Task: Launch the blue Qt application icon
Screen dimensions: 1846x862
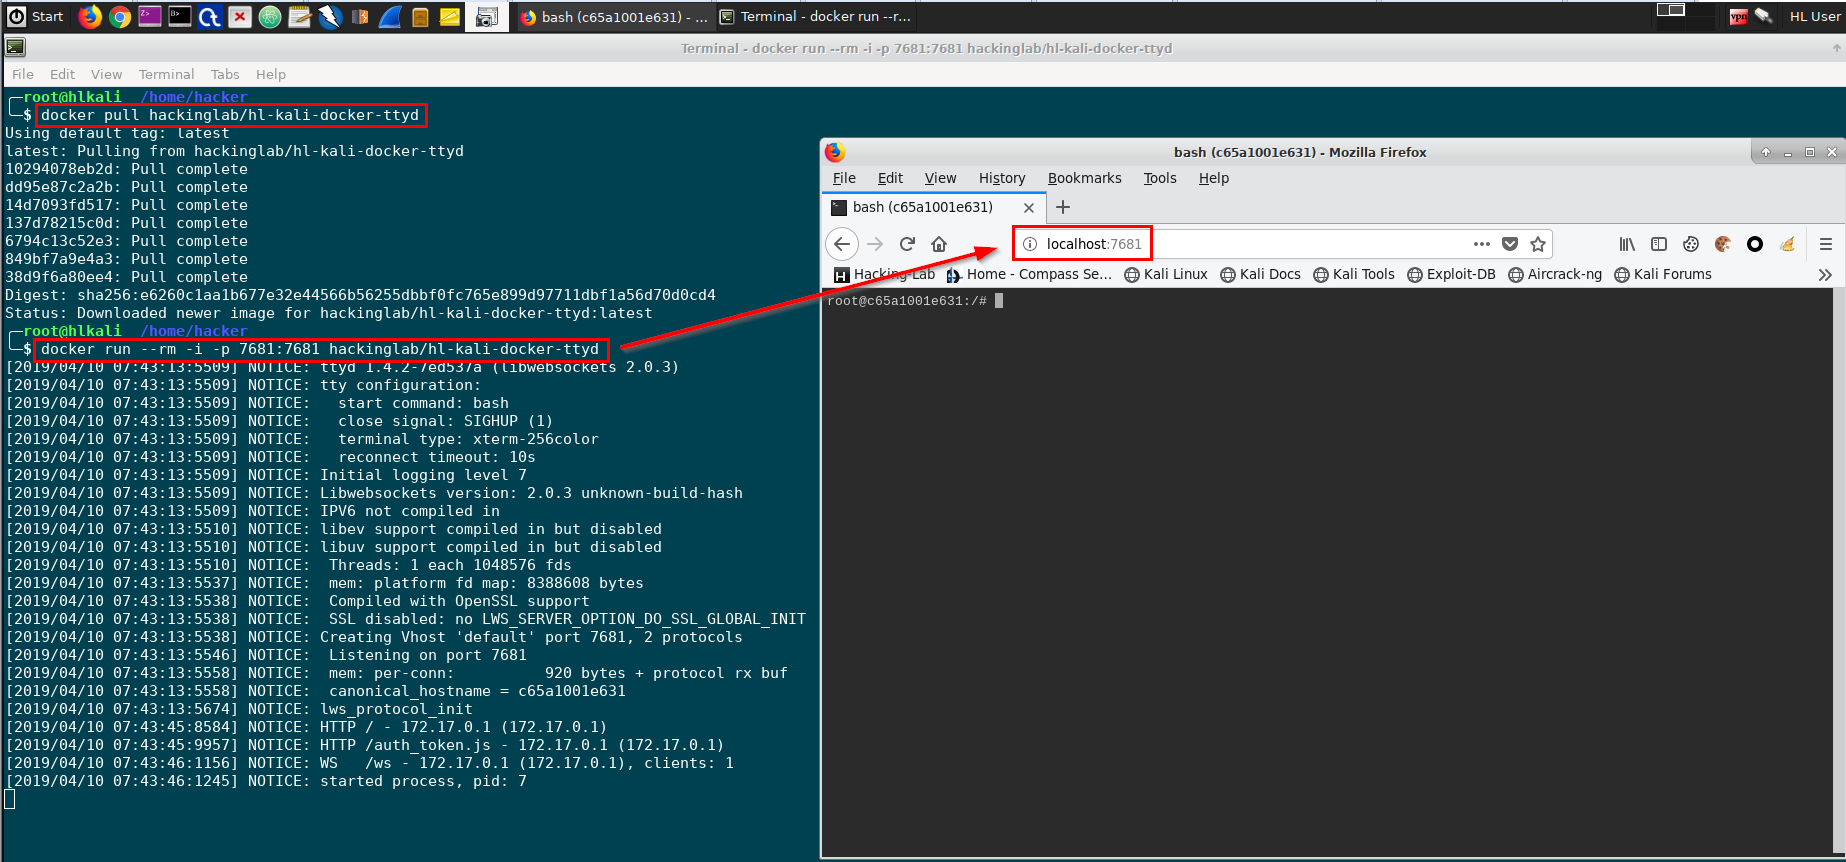Action: (210, 16)
